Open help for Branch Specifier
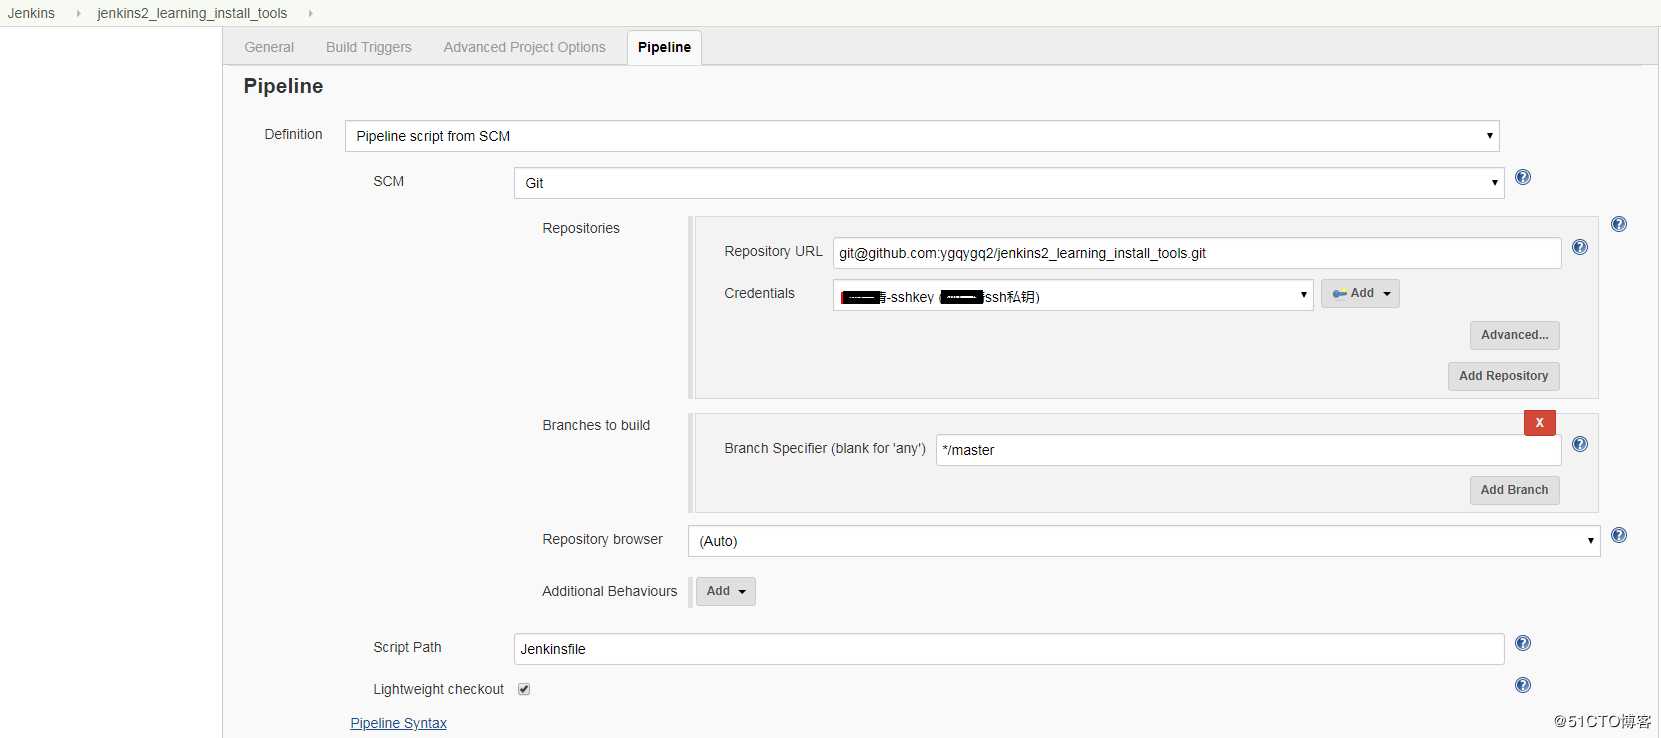The image size is (1661, 738). (1579, 444)
